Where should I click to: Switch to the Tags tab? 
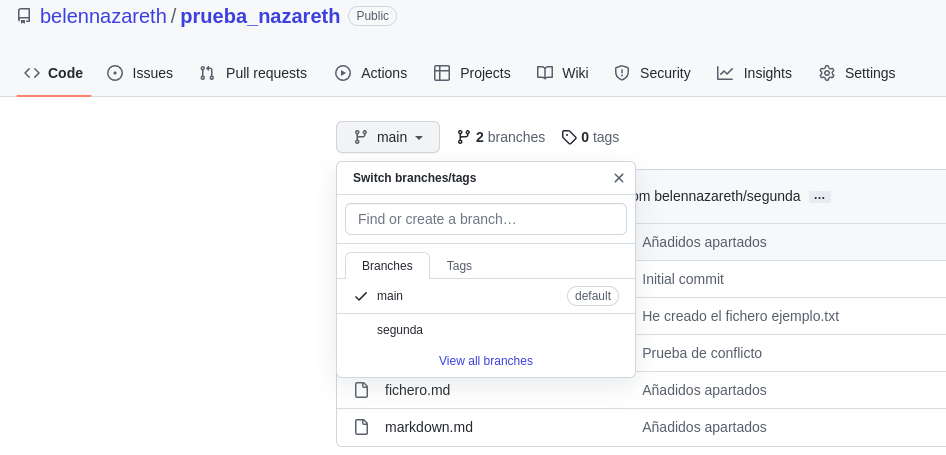point(459,266)
